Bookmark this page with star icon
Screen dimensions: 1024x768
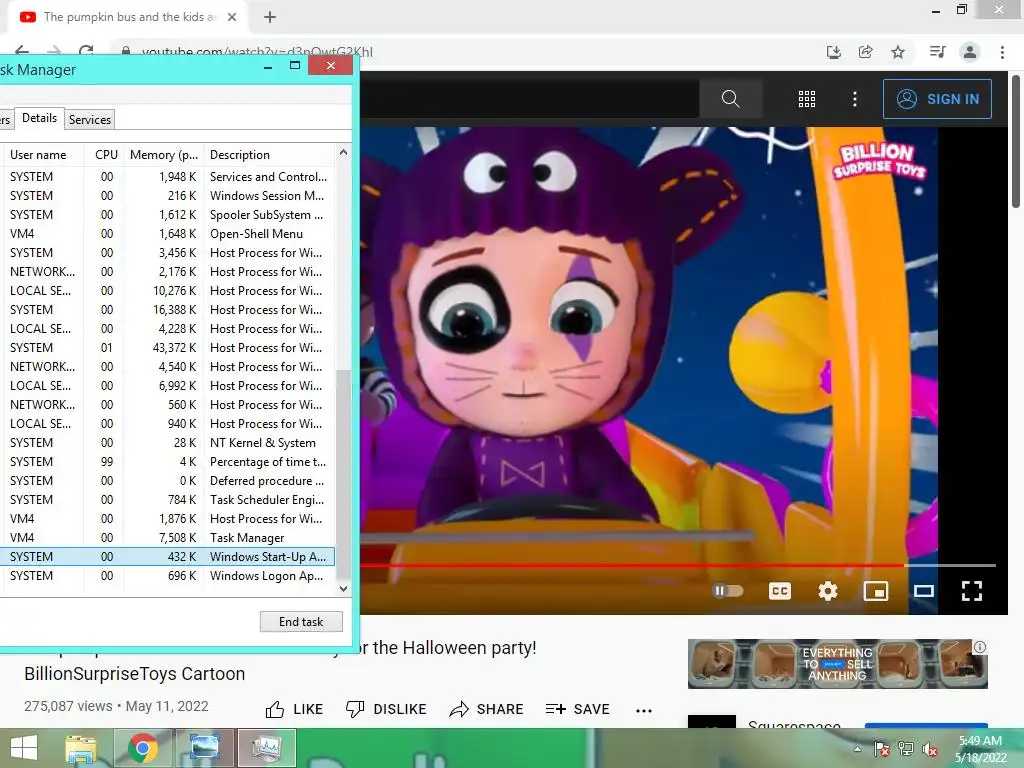tap(898, 52)
